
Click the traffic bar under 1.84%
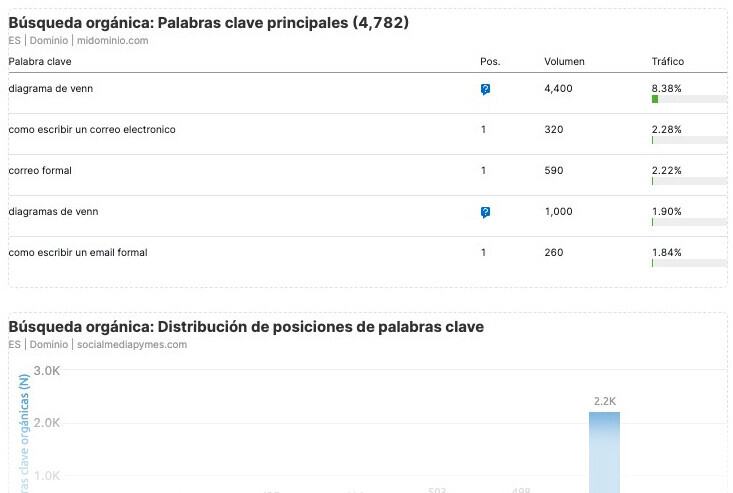(688, 263)
